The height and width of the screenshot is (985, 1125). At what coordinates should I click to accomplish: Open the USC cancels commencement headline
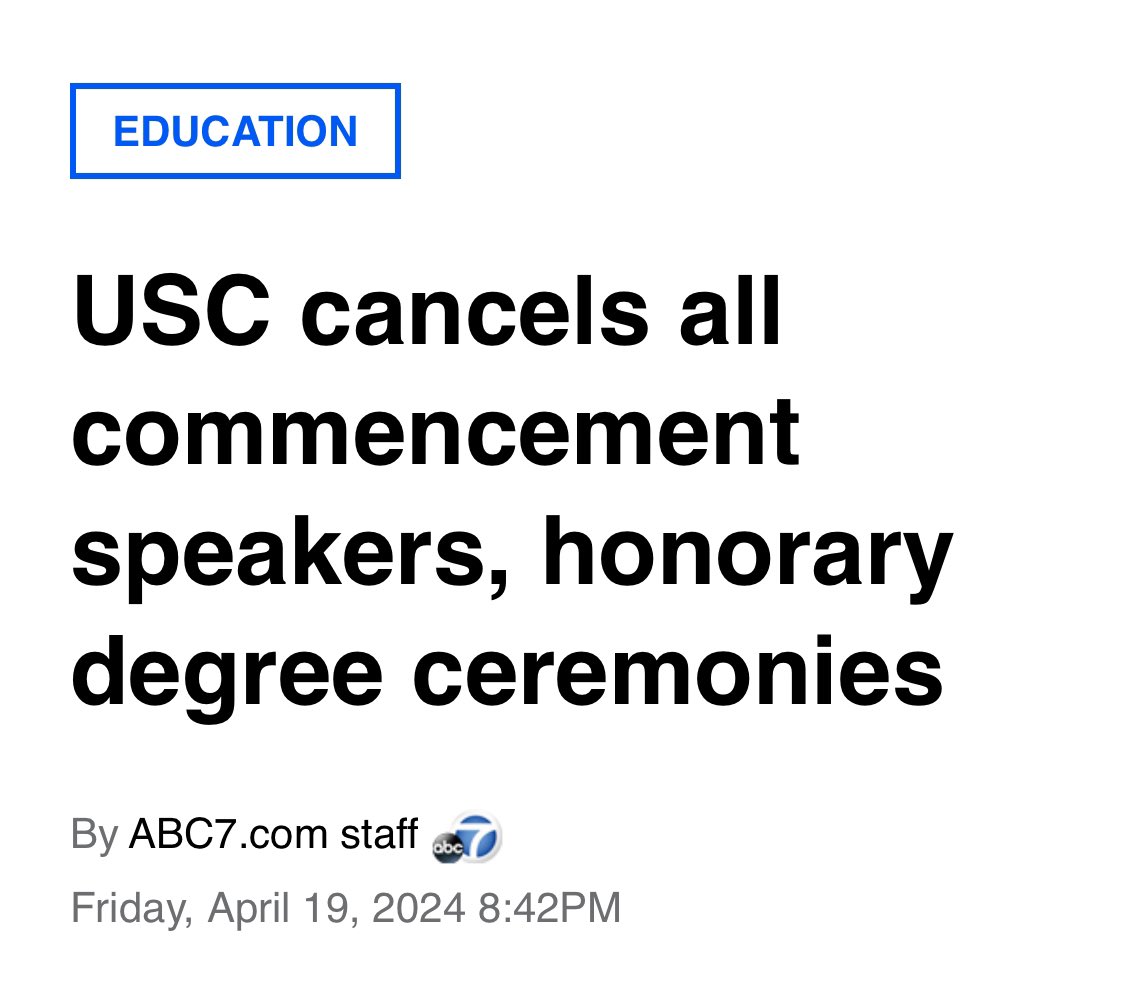[512, 492]
